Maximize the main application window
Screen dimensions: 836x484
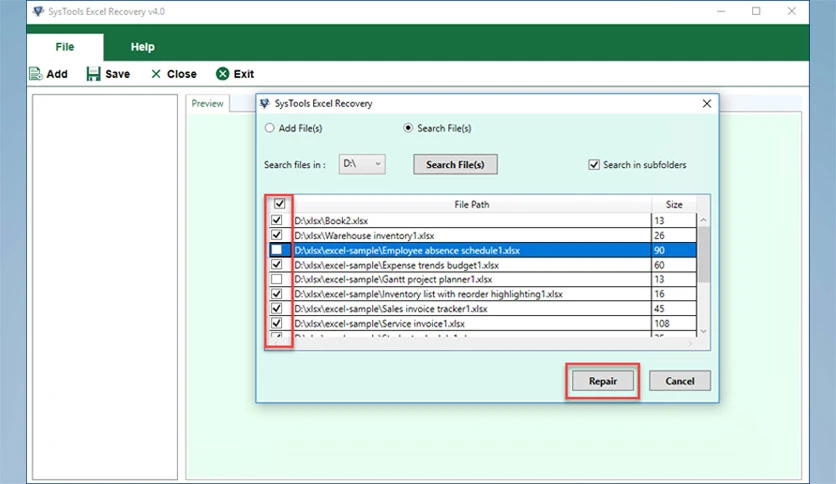(756, 11)
